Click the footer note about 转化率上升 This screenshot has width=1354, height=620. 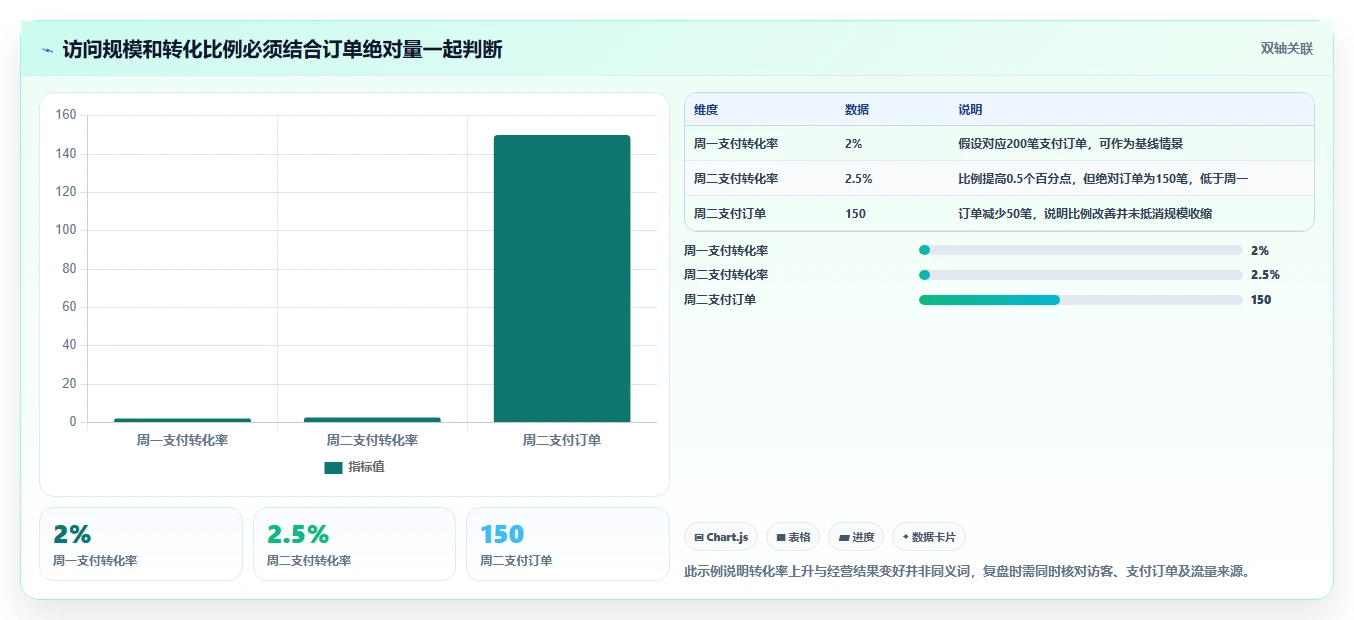click(967, 572)
